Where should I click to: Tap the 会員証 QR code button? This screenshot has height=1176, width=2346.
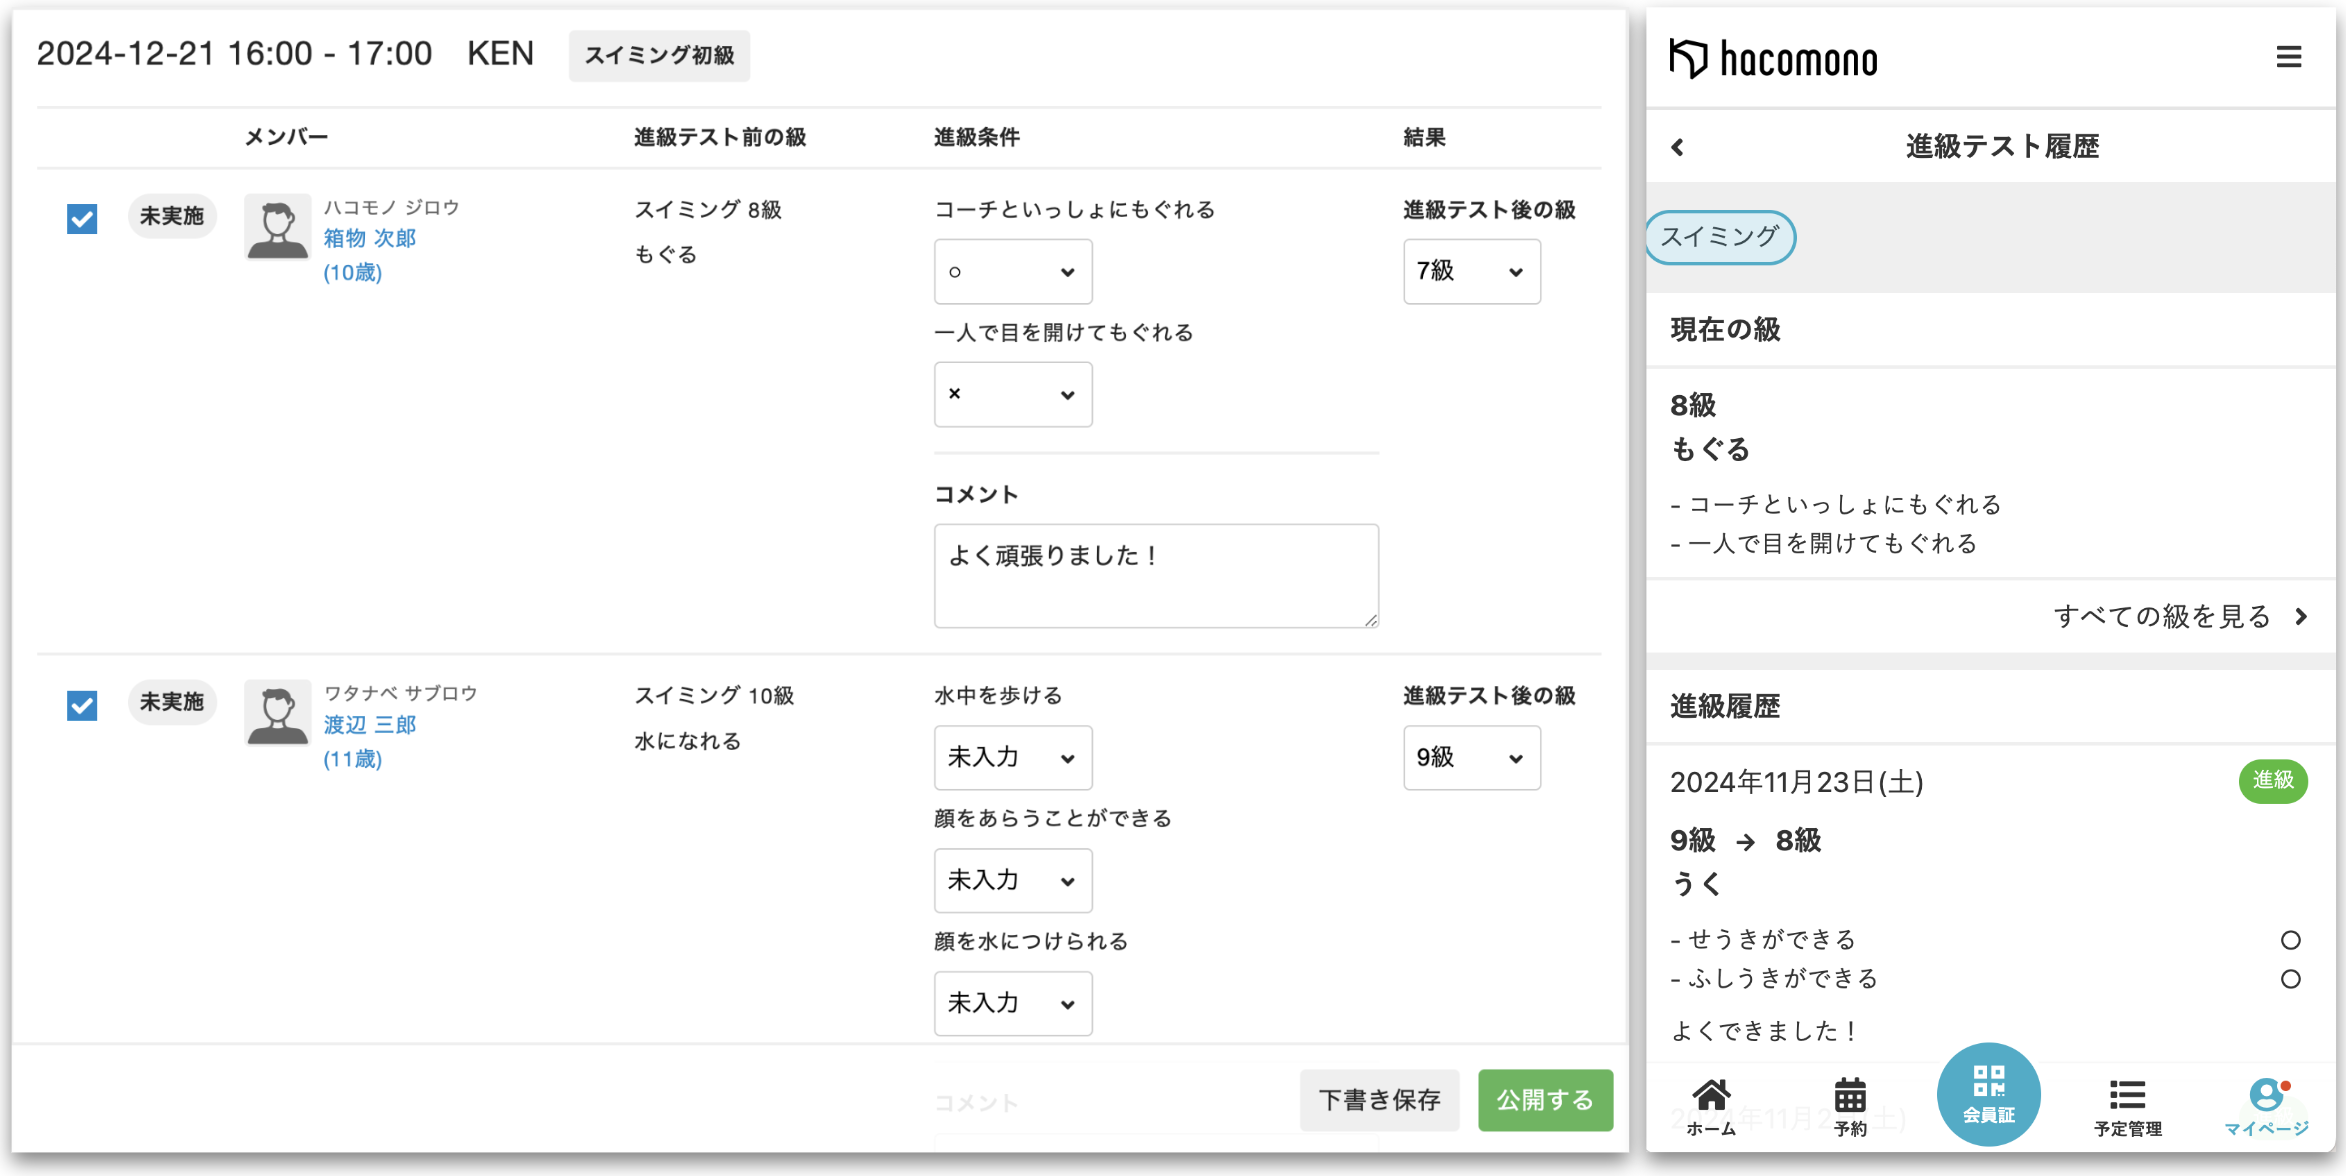pos(1988,1094)
